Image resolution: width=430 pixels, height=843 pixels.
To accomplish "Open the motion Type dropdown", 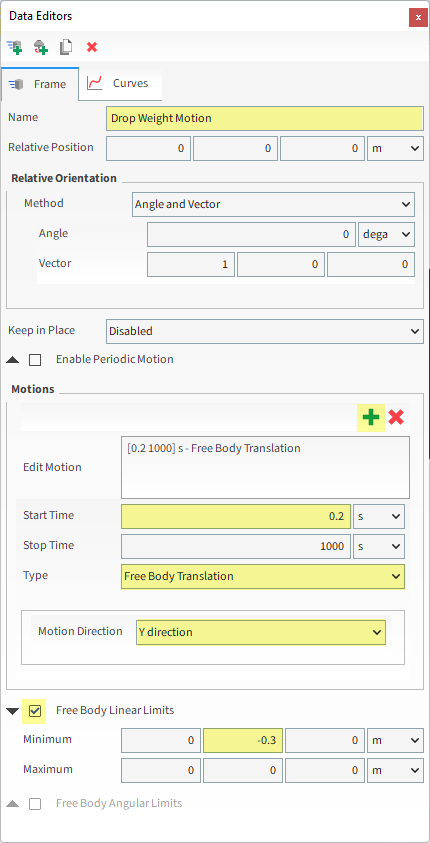I will click(x=263, y=576).
